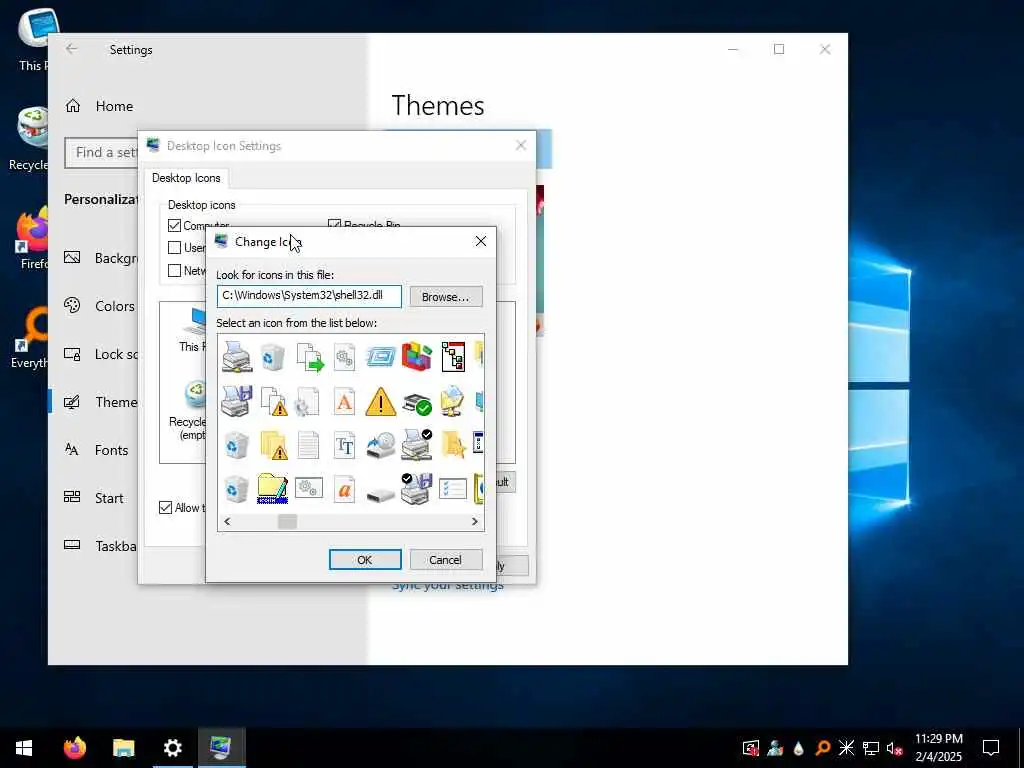This screenshot has height=768, width=1024.
Task: Open Background personalization page
Action: 101,258
